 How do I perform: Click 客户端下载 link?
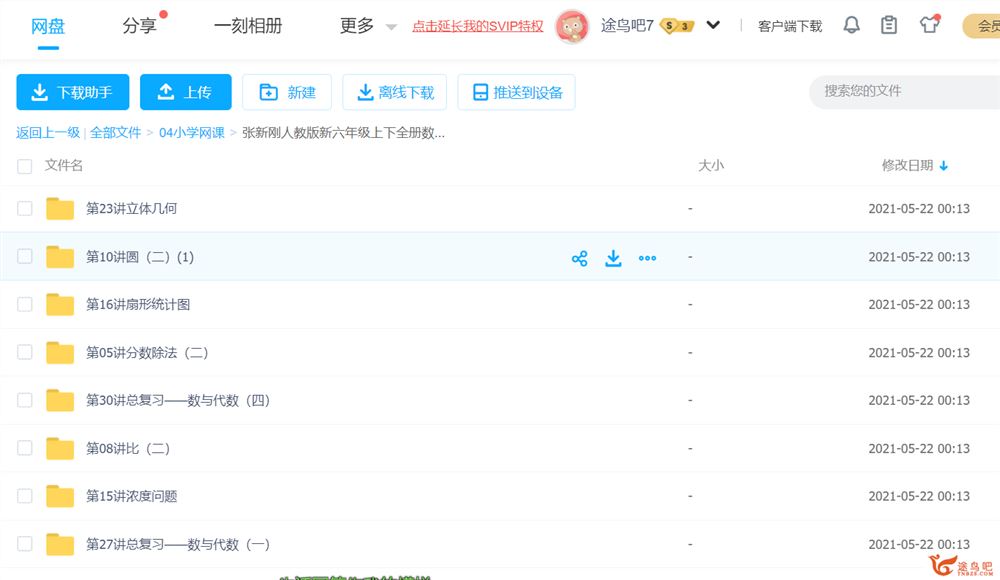click(790, 26)
